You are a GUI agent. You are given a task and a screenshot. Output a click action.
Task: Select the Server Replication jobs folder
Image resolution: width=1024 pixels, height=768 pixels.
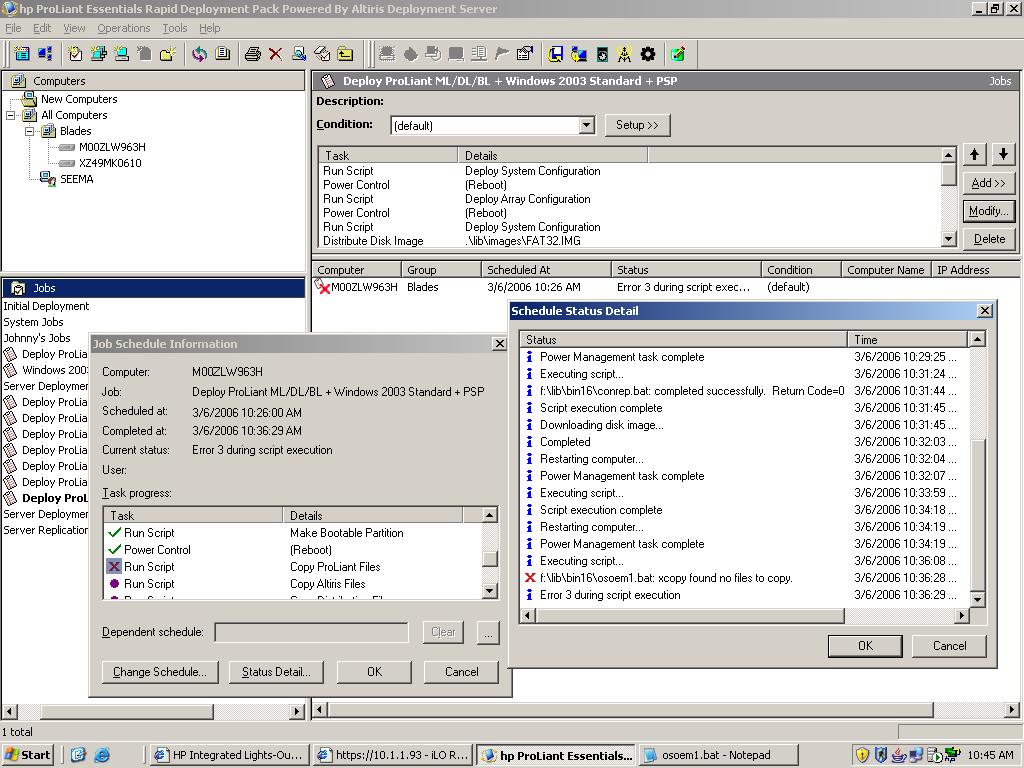46,530
